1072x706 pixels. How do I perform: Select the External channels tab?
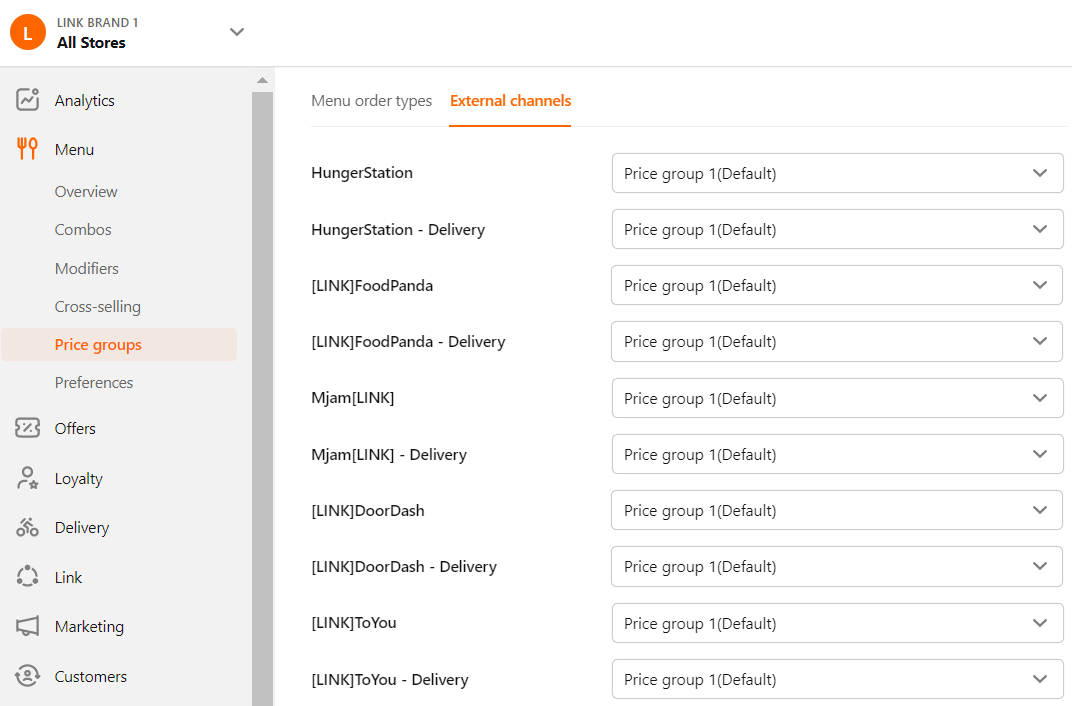coord(510,100)
